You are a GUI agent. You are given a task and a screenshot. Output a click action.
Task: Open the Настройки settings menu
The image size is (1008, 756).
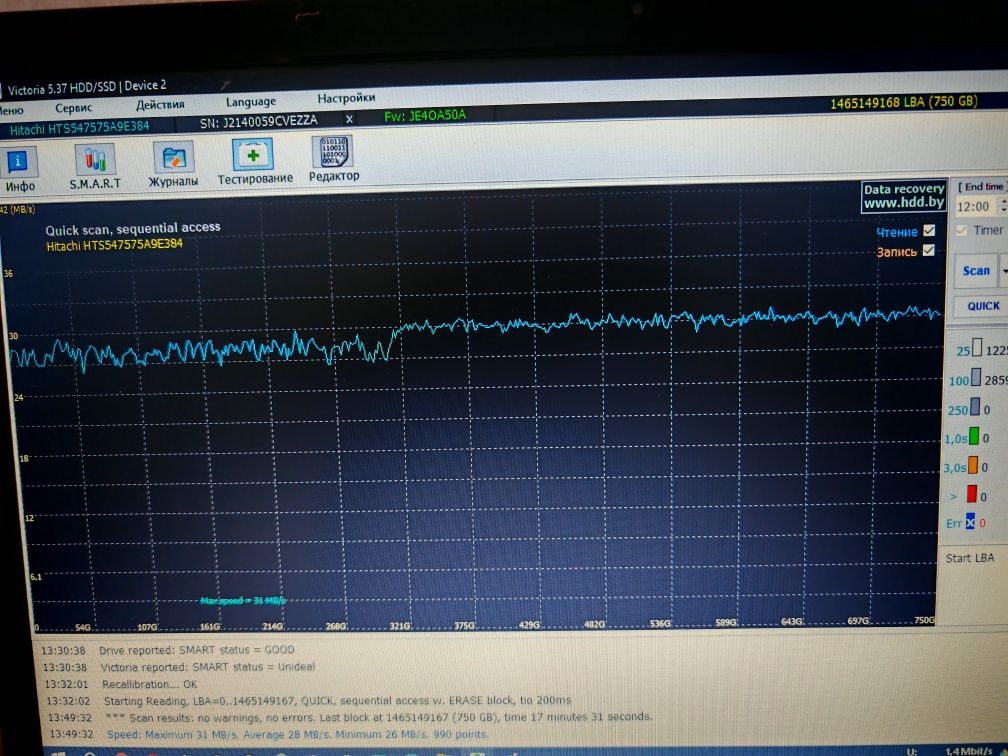click(346, 98)
